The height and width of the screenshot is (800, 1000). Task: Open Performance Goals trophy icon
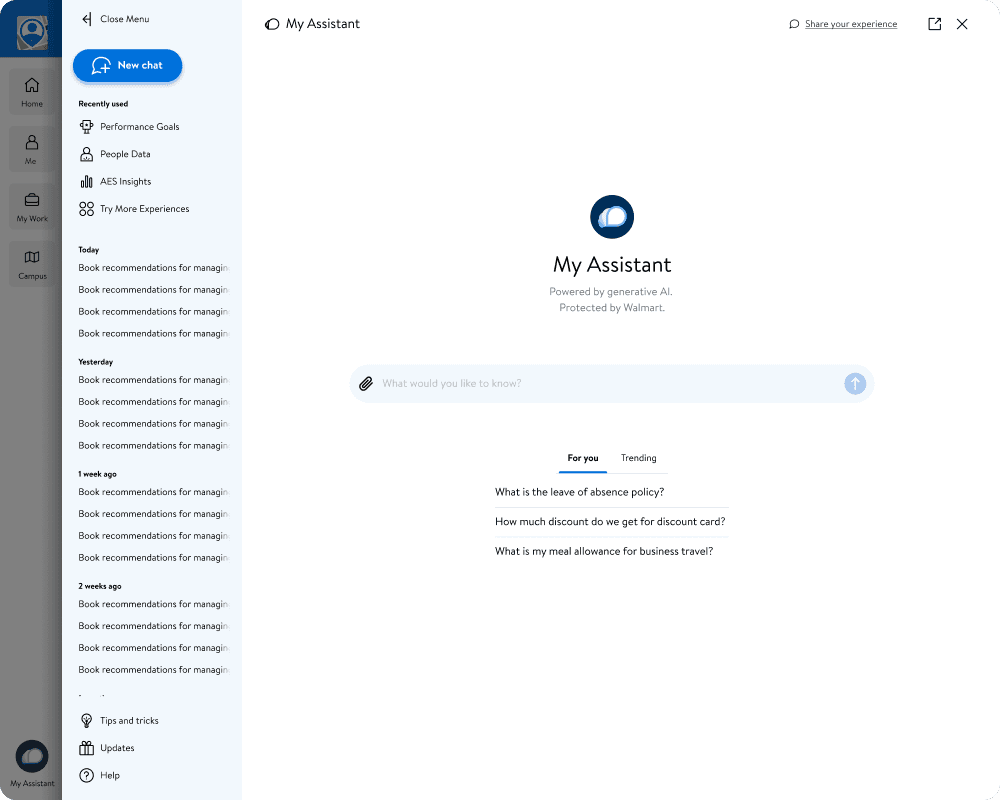coord(86,126)
